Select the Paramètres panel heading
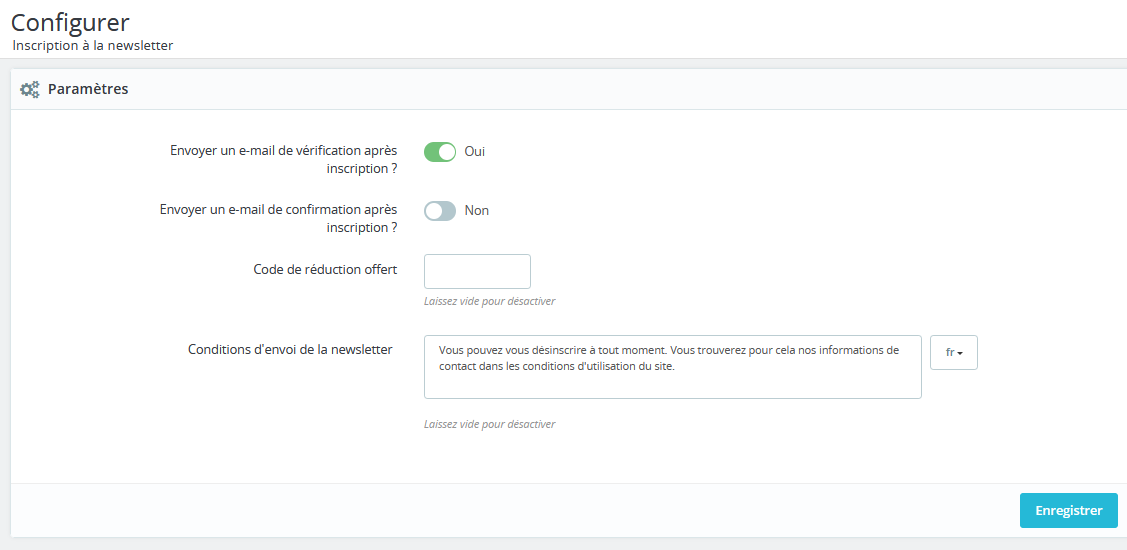This screenshot has width=1127, height=550. click(88, 90)
